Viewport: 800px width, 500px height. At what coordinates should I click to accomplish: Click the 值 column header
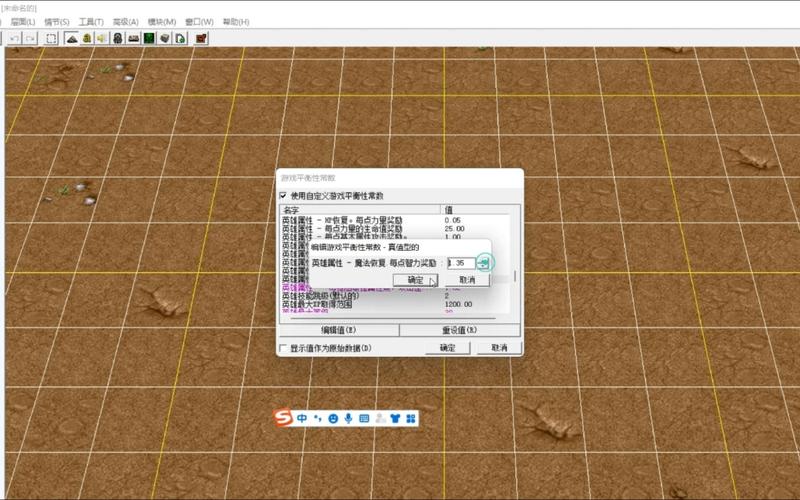476,210
